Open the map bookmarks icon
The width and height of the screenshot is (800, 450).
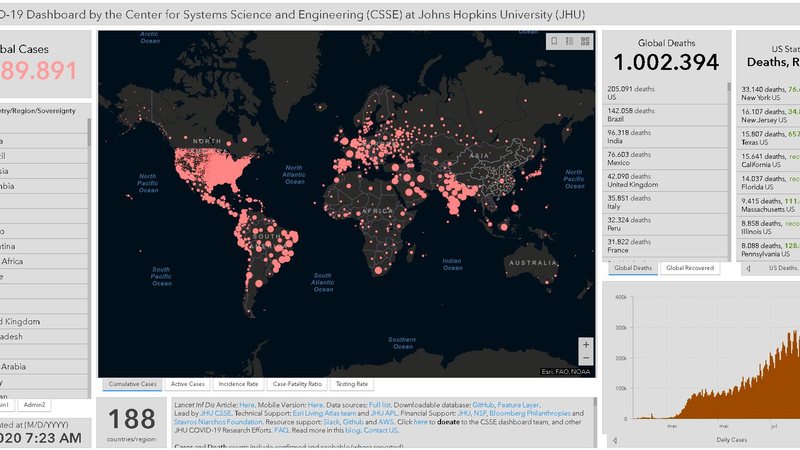554,41
